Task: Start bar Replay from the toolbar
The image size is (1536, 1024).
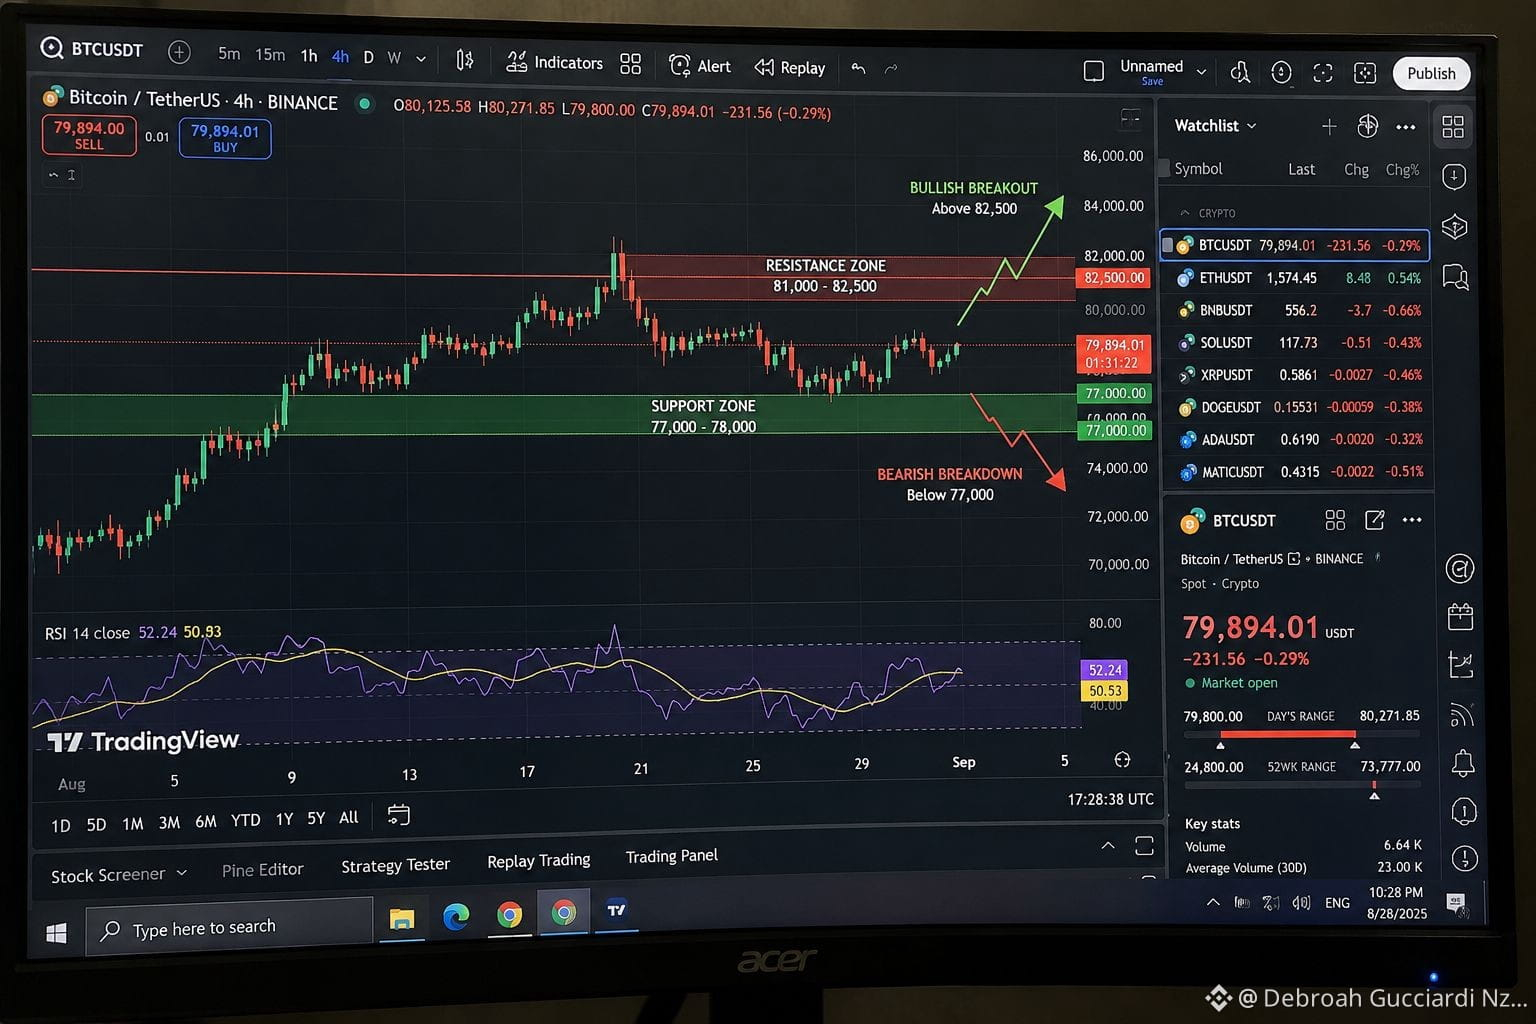Action: tap(790, 67)
